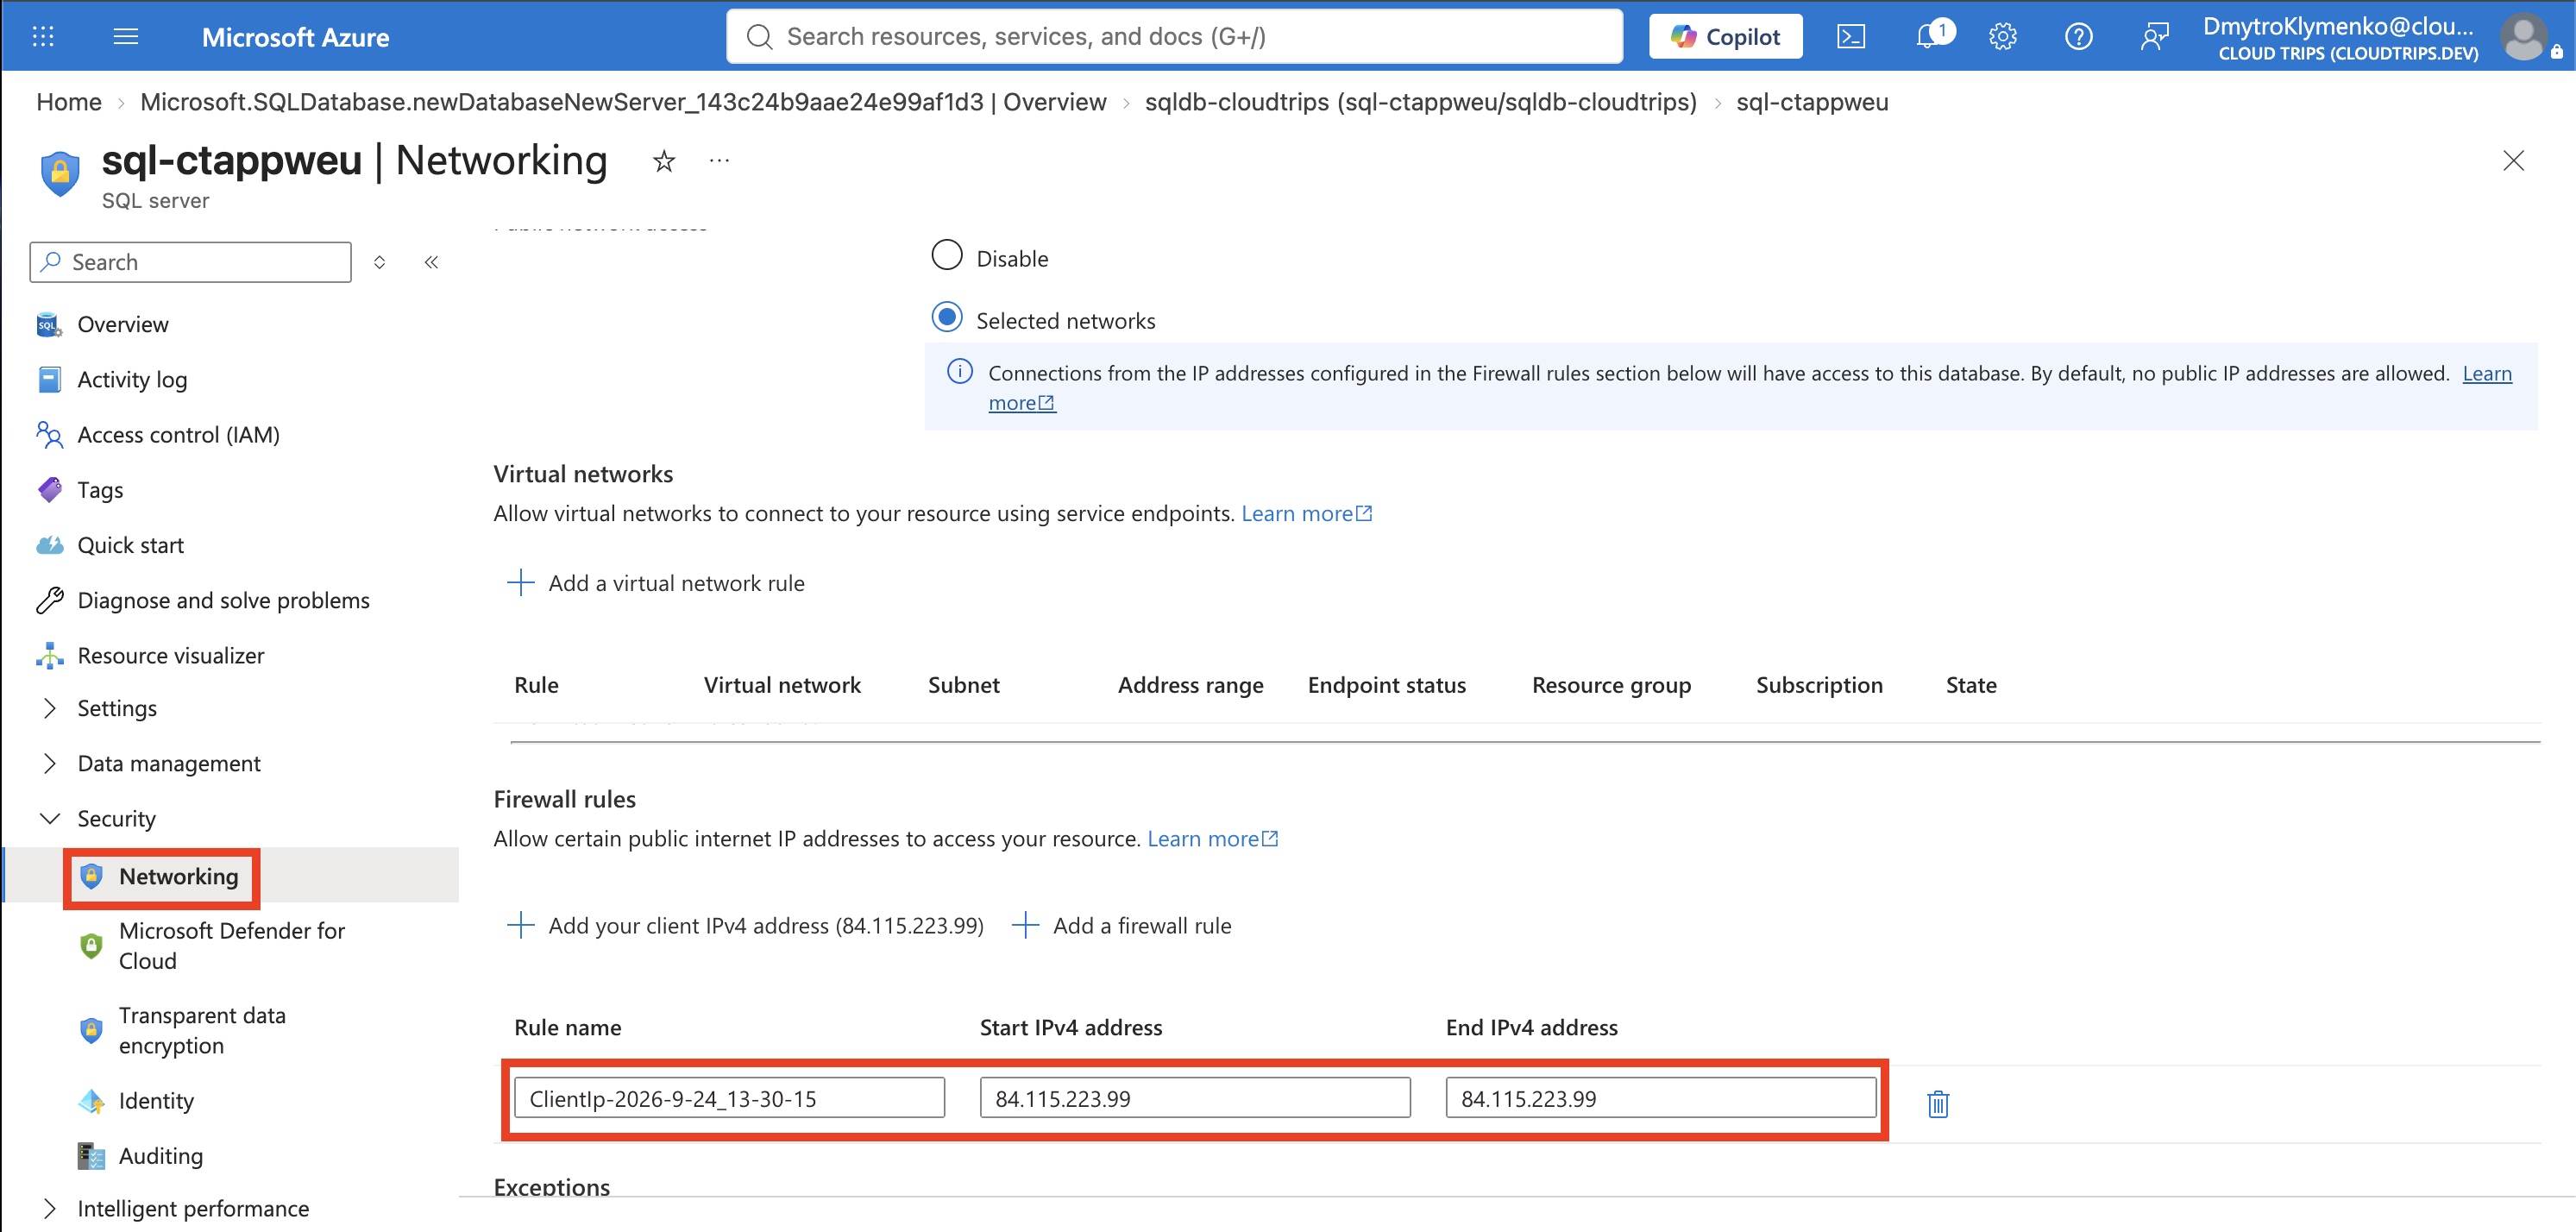Click the Quick start cloud icon

point(49,545)
